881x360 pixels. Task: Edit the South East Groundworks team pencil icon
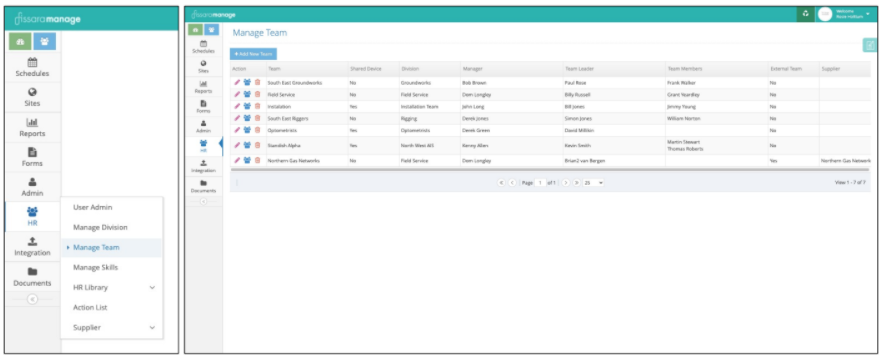point(237,83)
